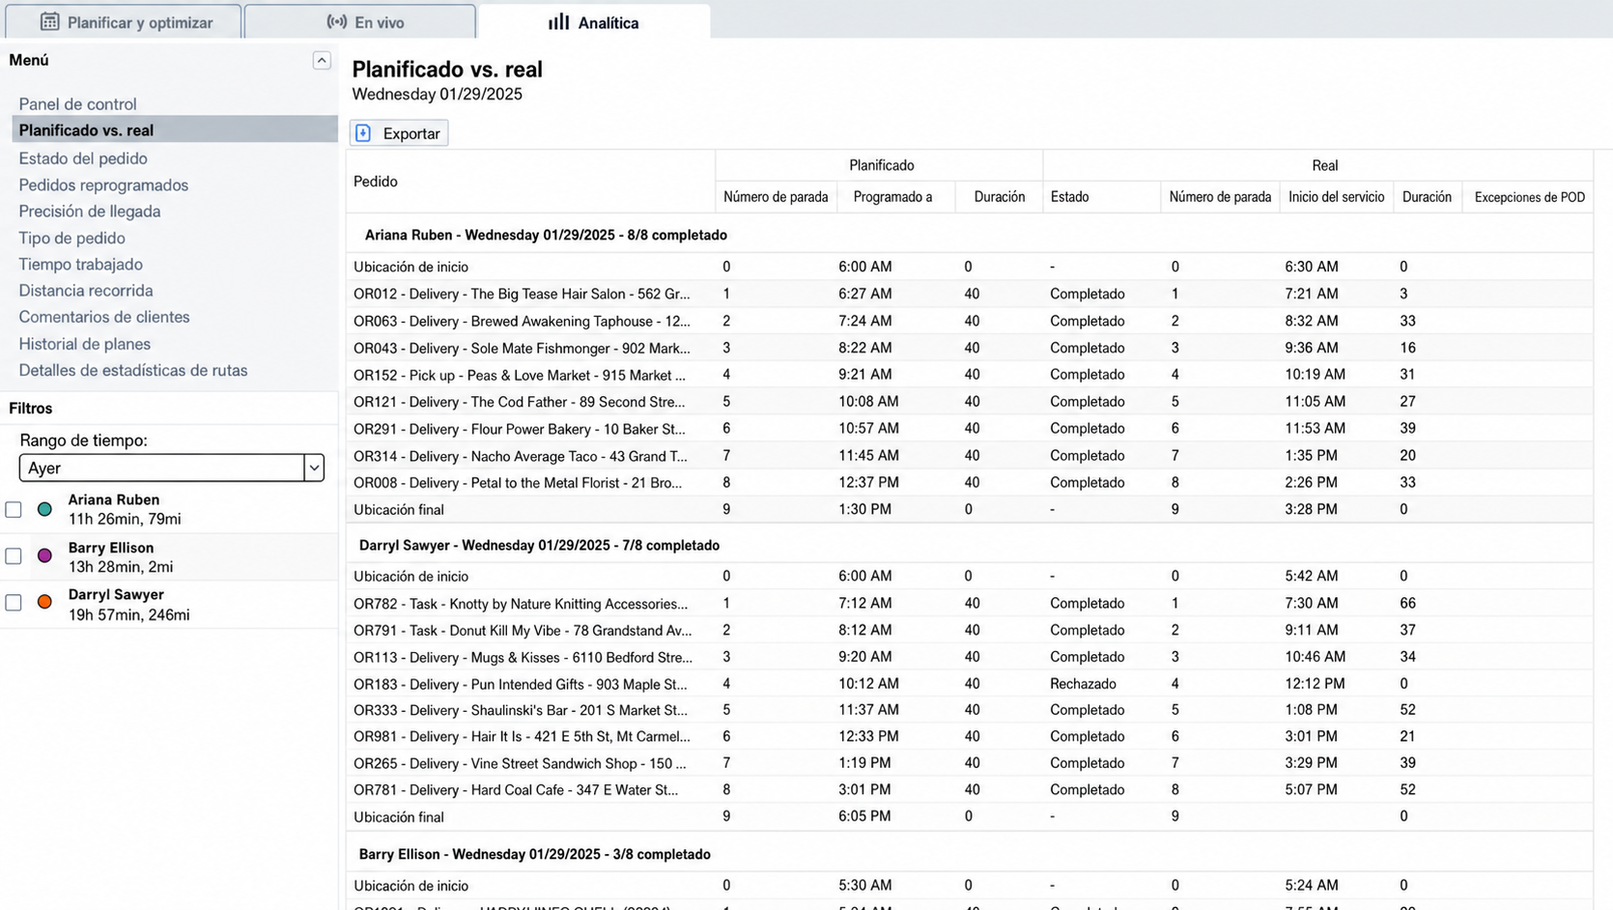The width and height of the screenshot is (1613, 910).
Task: Click the Barry Ellison driver name in filters
Action: [111, 548]
